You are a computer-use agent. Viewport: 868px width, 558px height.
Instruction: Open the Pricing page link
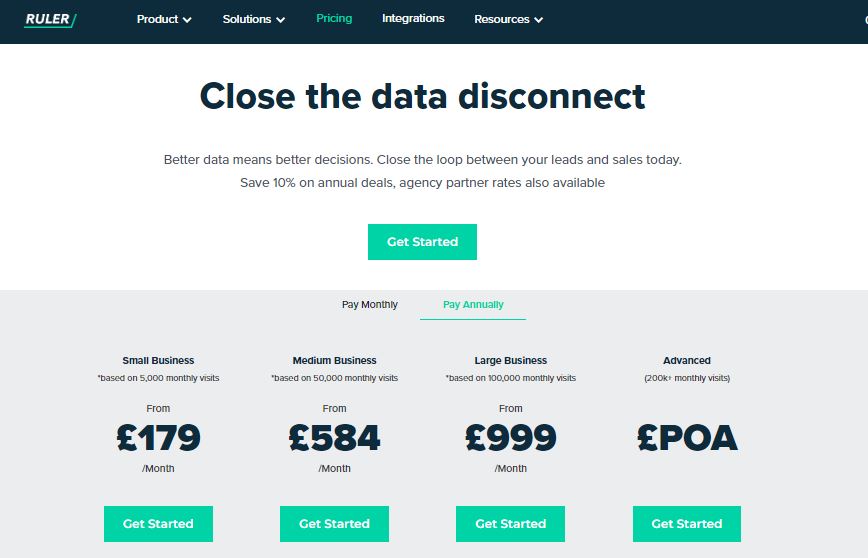pyautogui.click(x=334, y=19)
